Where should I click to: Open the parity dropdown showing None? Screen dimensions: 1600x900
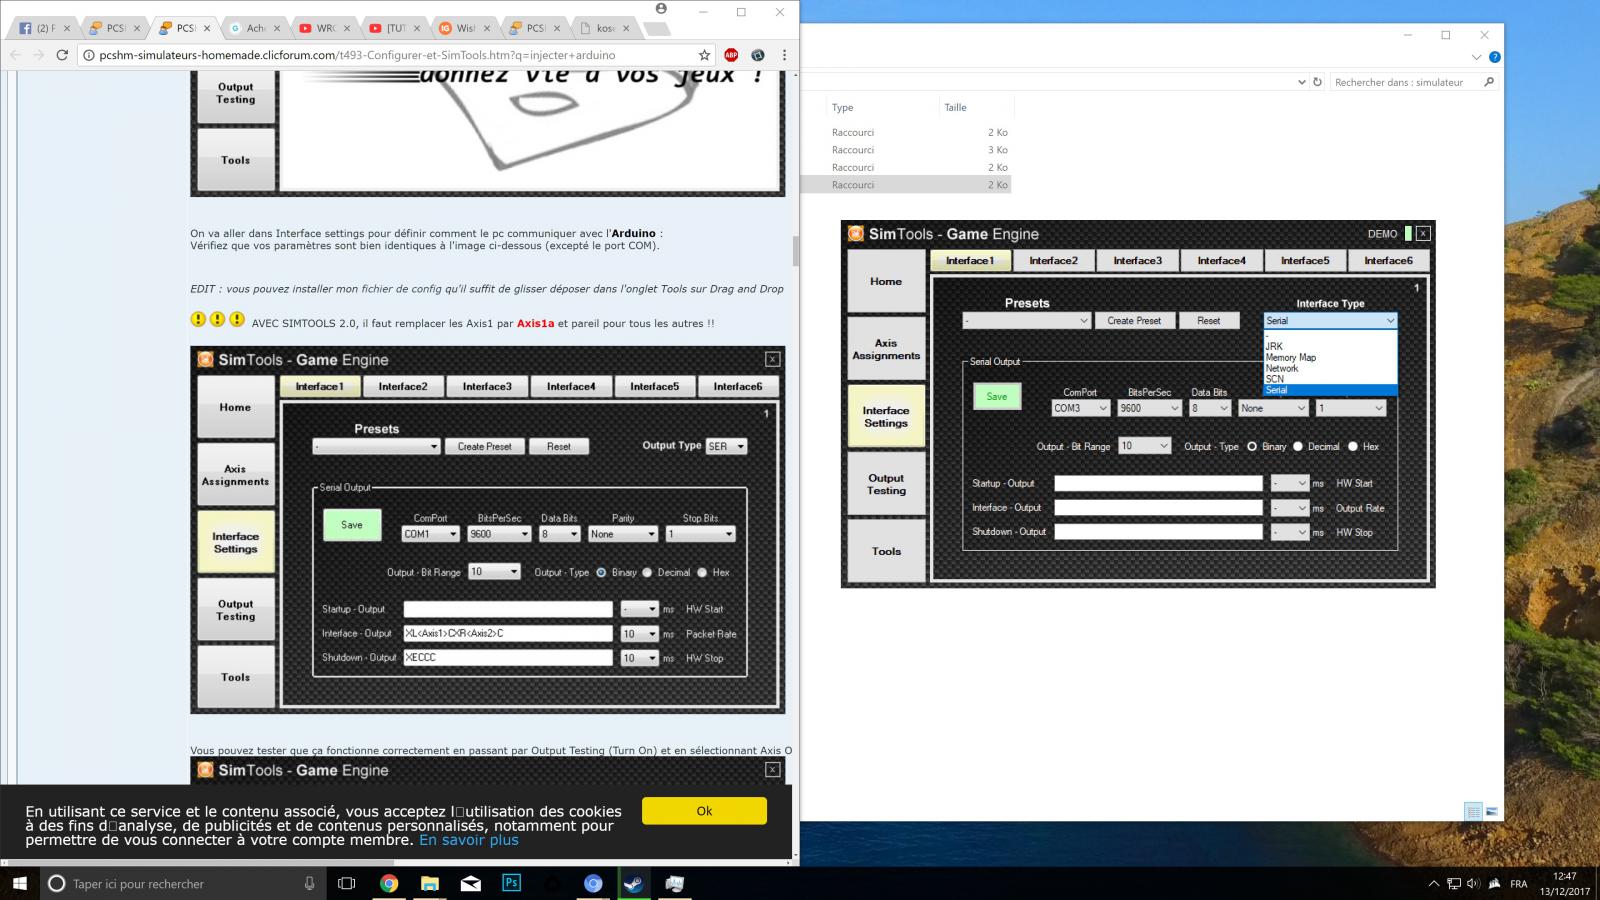point(1273,407)
